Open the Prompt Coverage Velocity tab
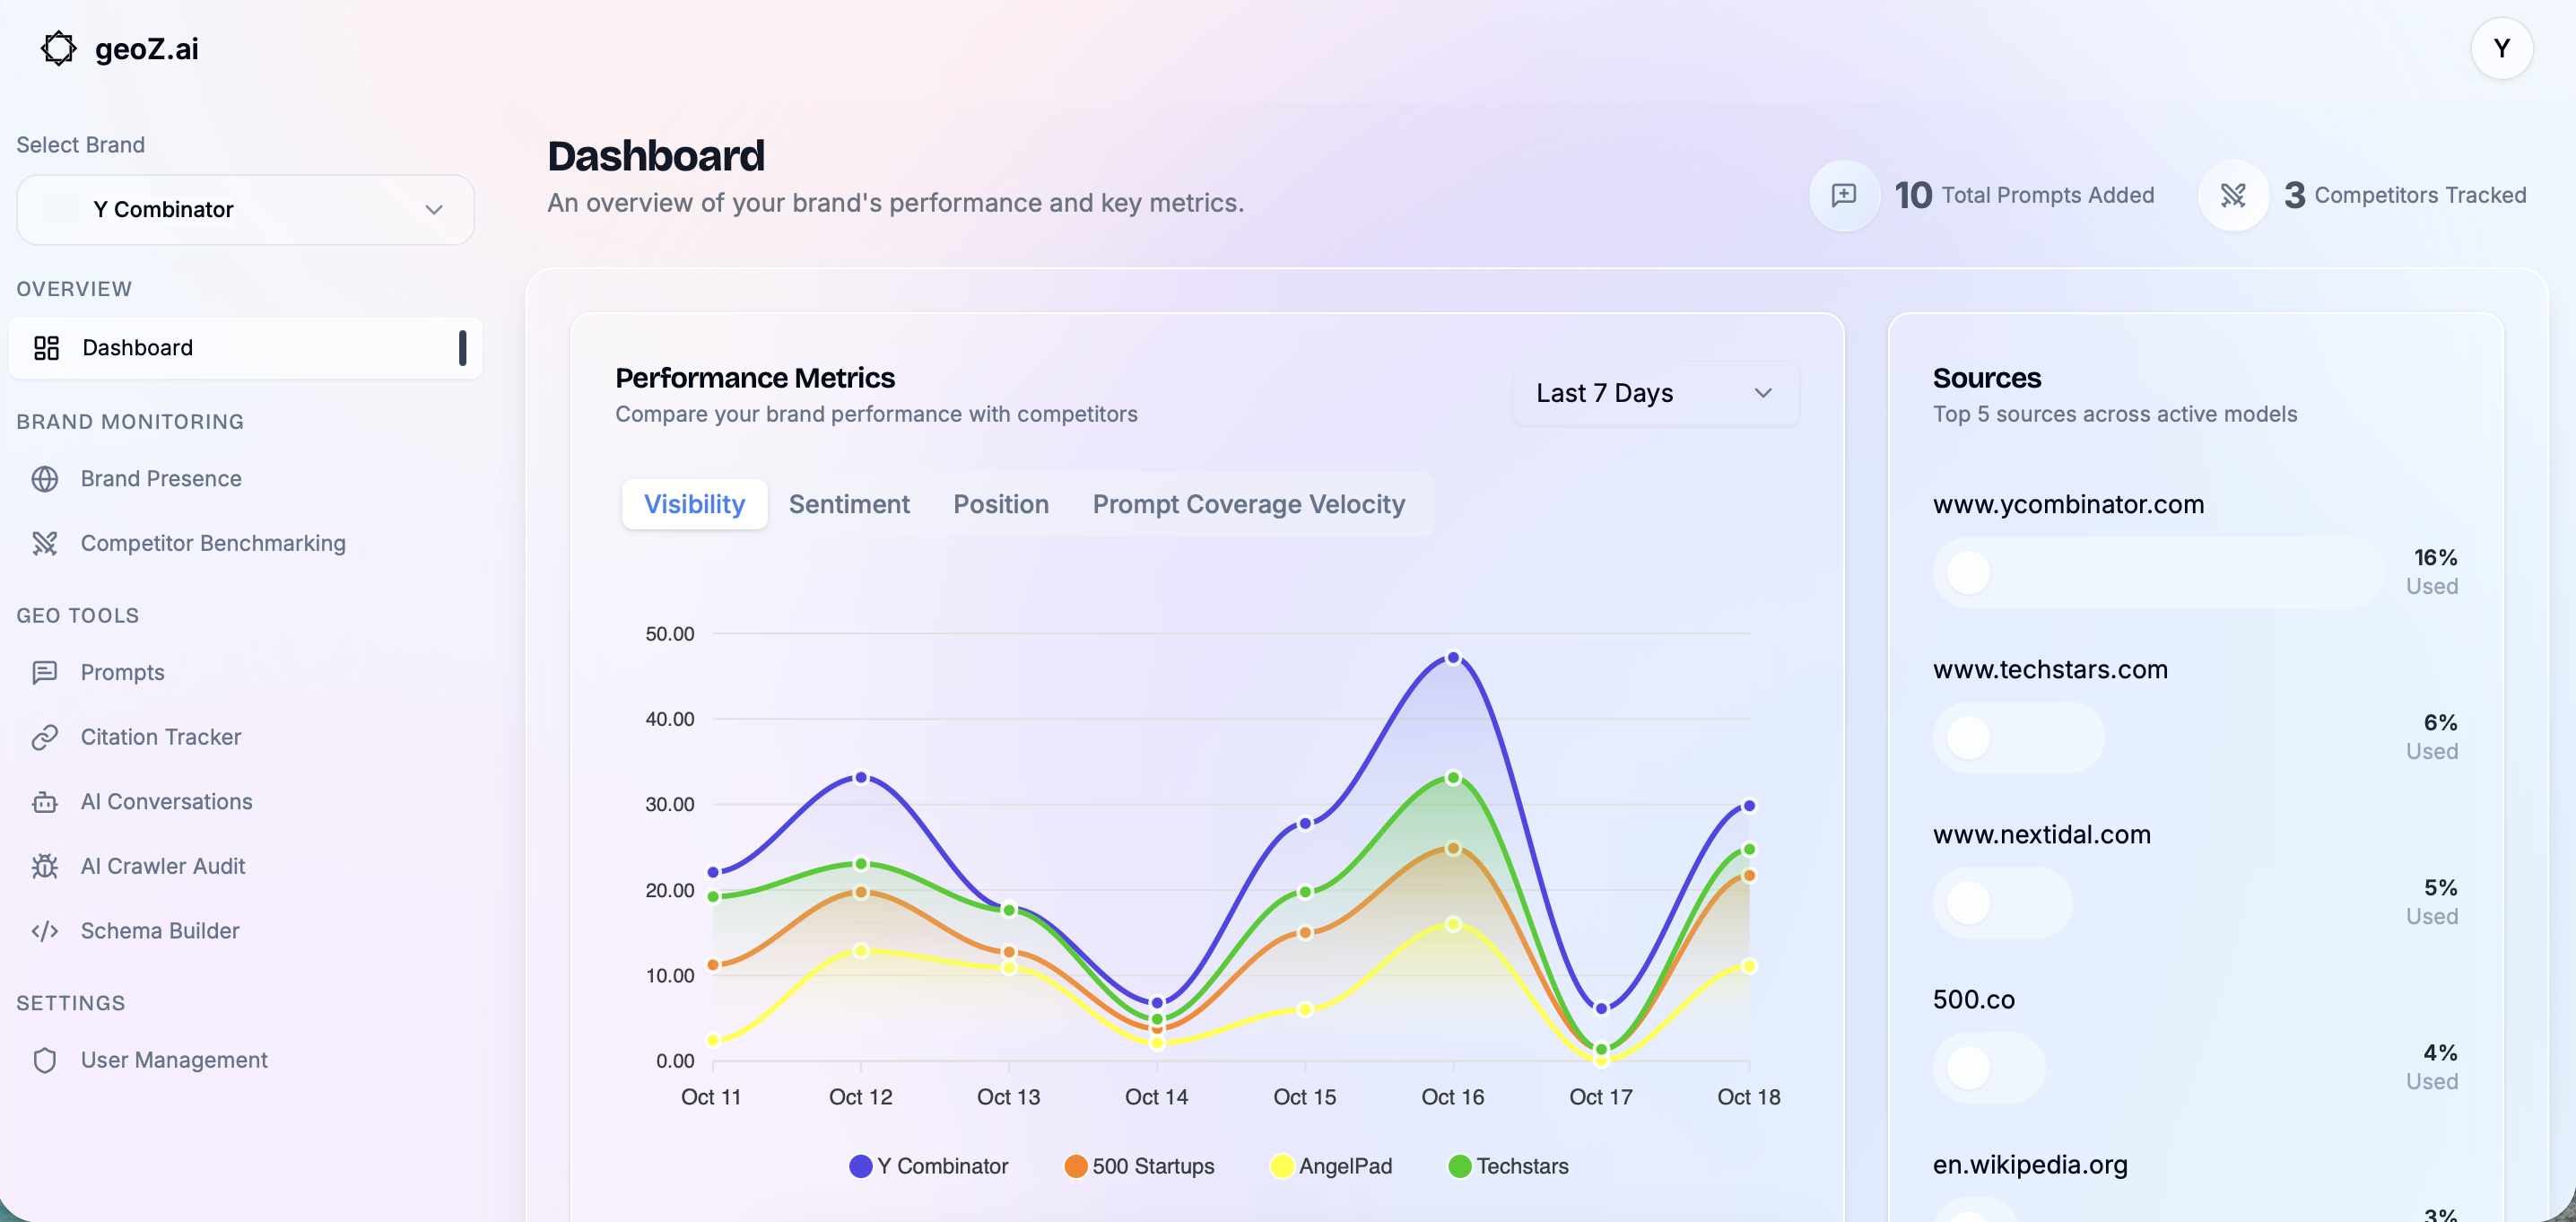This screenshot has height=1222, width=2576. pos(1248,504)
